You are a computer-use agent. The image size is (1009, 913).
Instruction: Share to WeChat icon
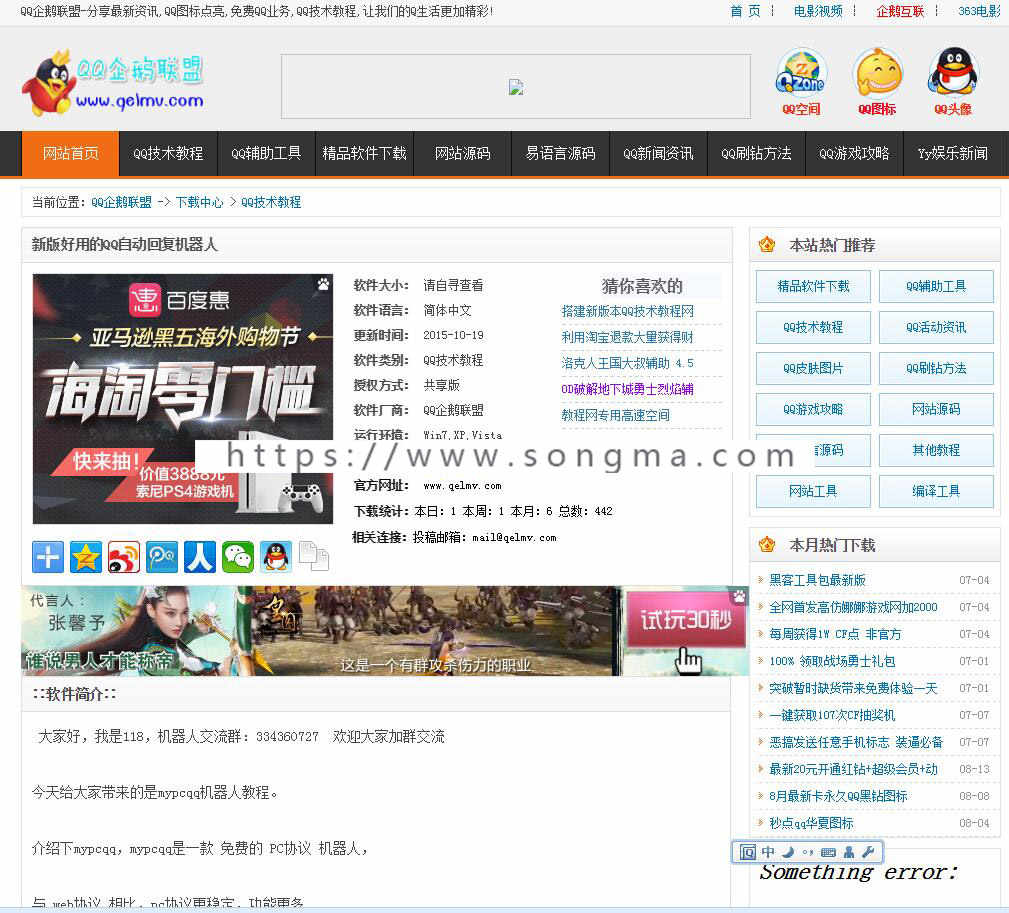pyautogui.click(x=237, y=557)
